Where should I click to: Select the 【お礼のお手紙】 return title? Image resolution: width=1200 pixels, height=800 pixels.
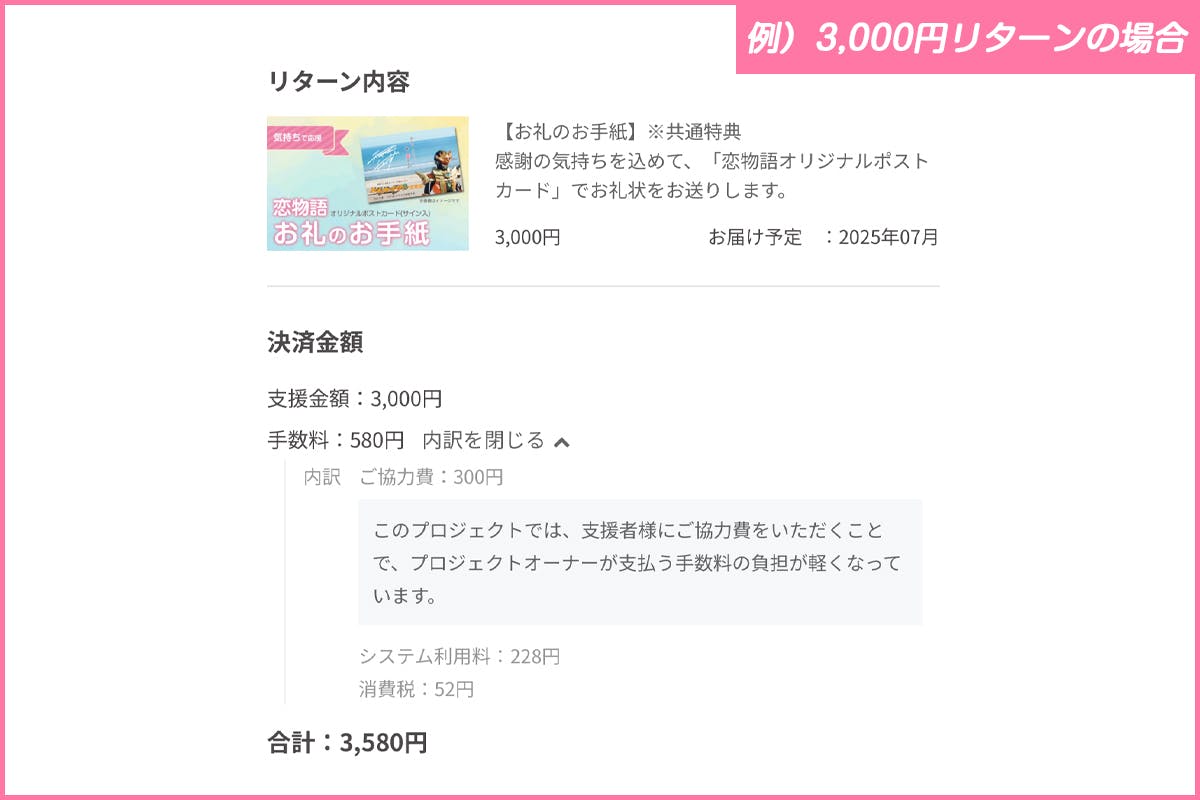567,131
